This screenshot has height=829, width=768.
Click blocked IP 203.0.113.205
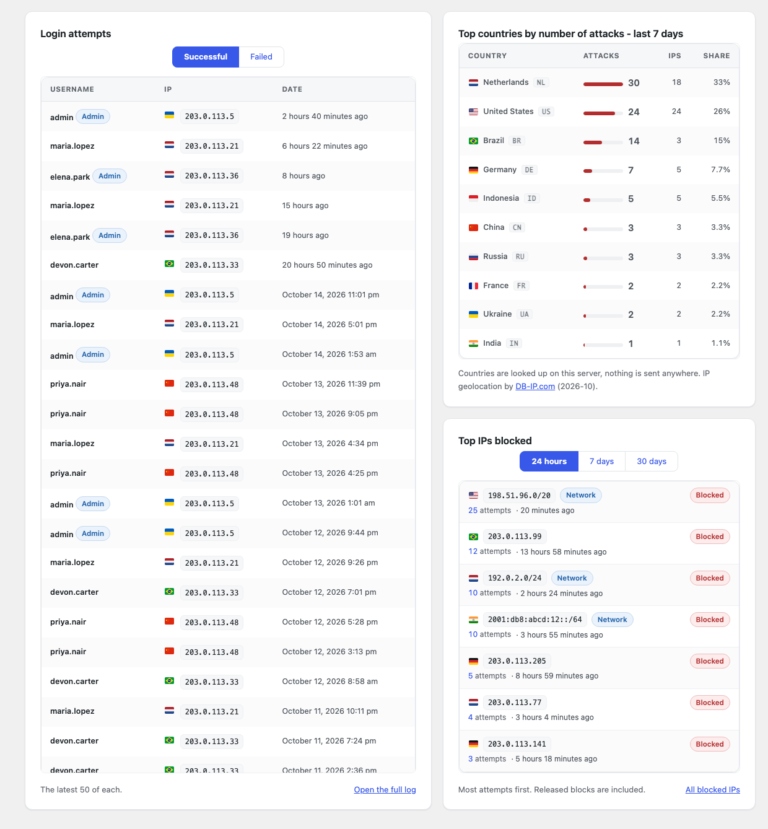pyautogui.click(x=516, y=661)
